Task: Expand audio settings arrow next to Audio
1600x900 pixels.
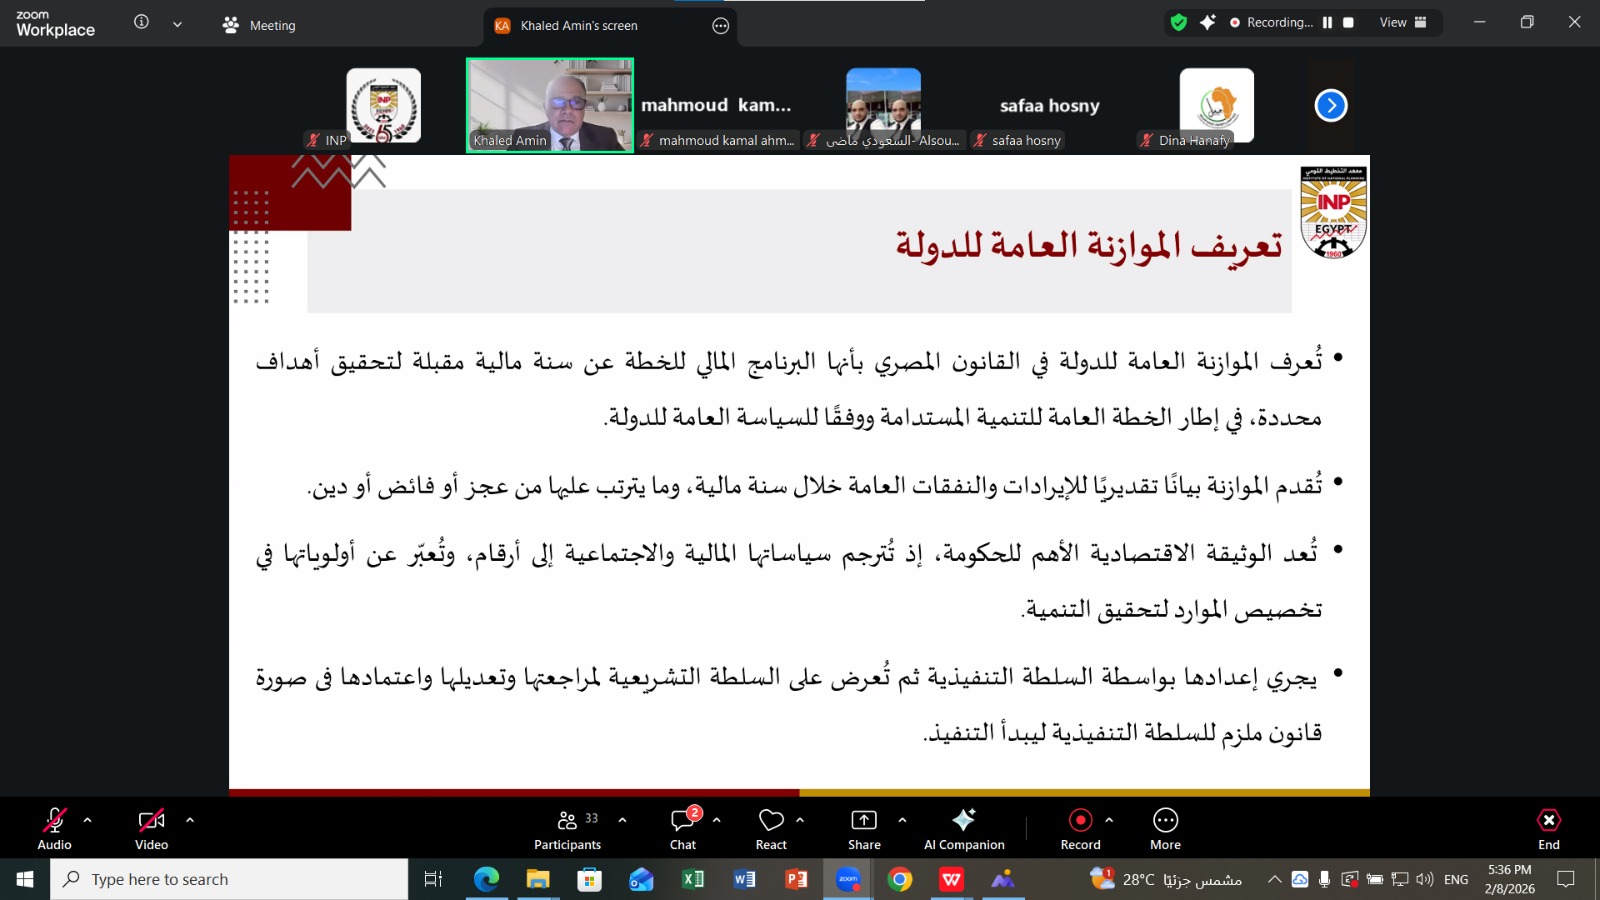Action: 88,820
